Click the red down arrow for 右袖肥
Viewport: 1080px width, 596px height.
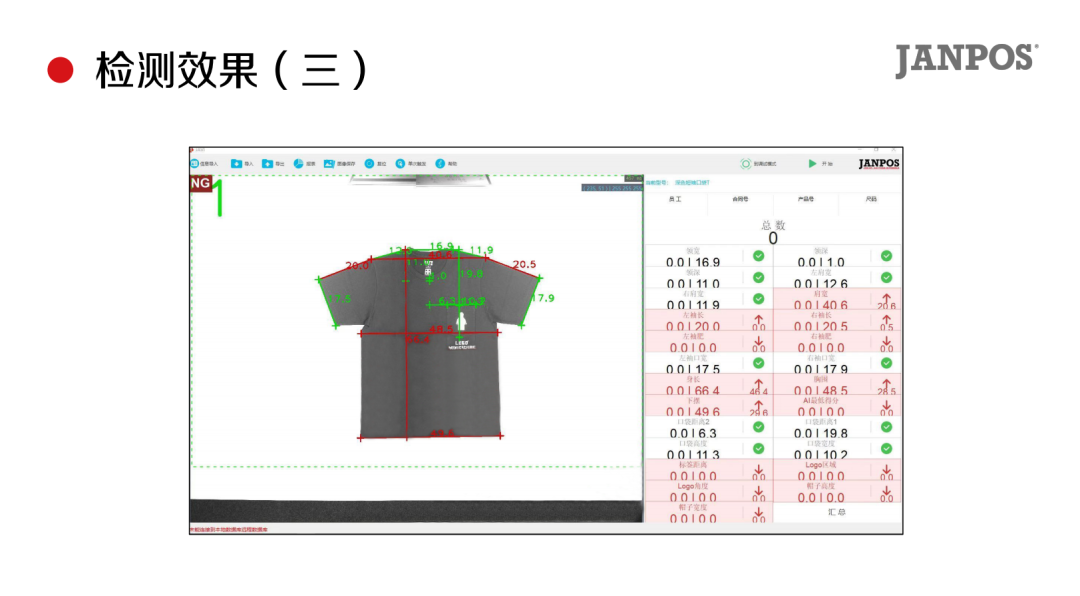point(886,342)
